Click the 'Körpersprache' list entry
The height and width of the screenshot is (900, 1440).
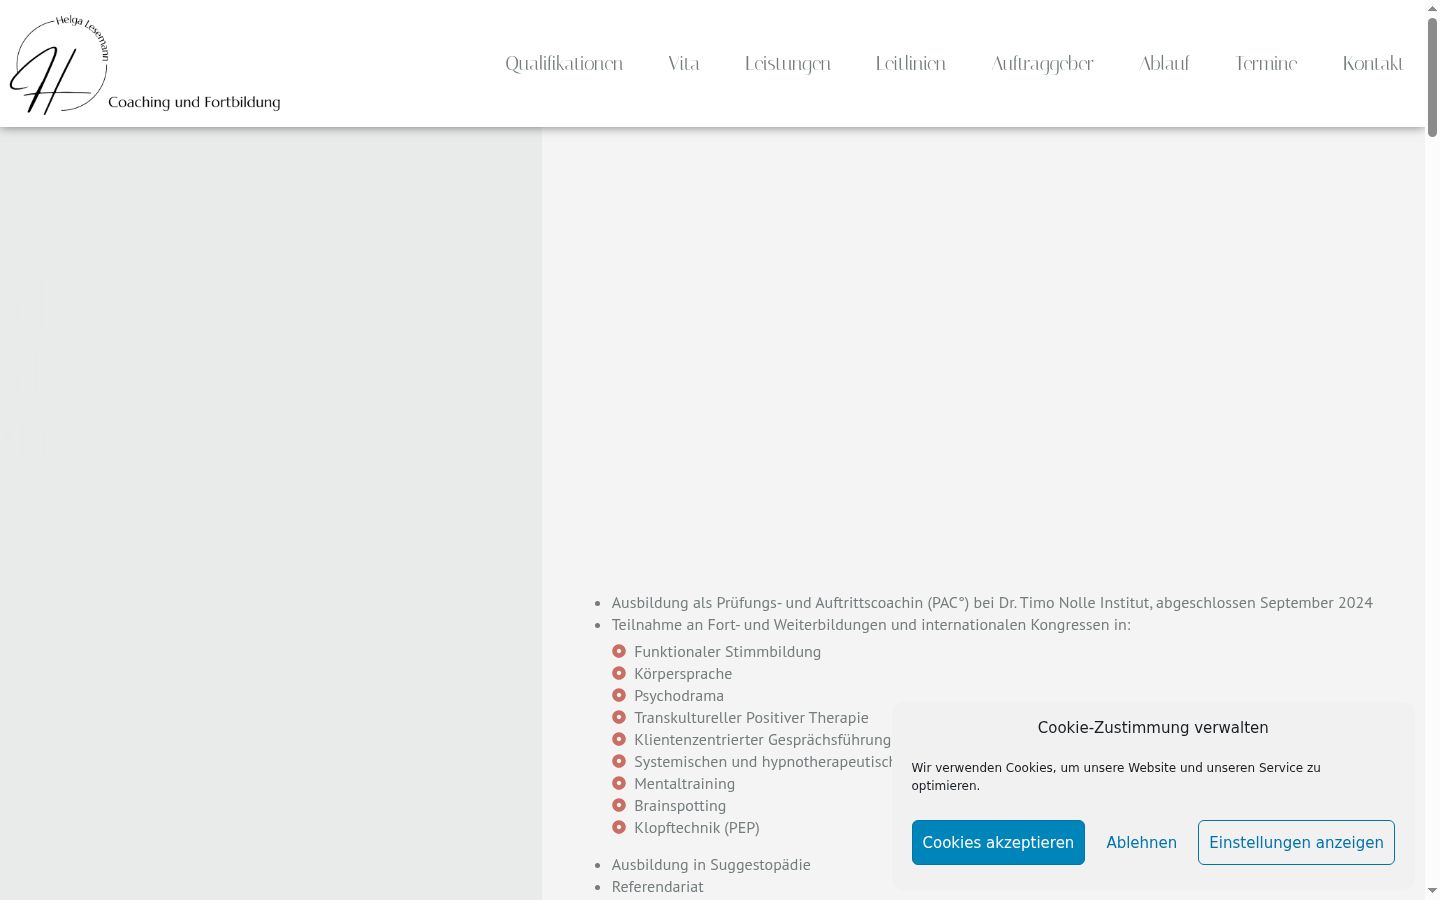(683, 674)
